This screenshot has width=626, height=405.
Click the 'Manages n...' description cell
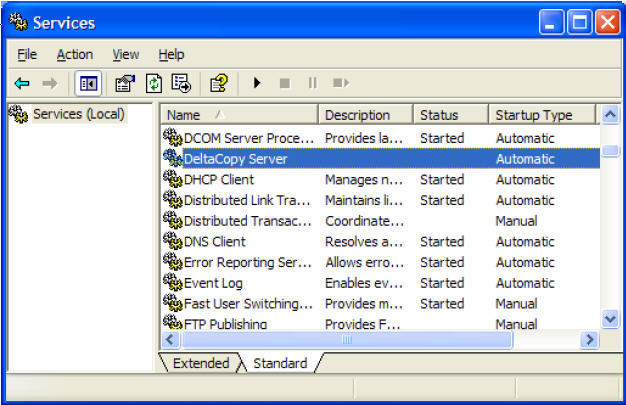[364, 180]
